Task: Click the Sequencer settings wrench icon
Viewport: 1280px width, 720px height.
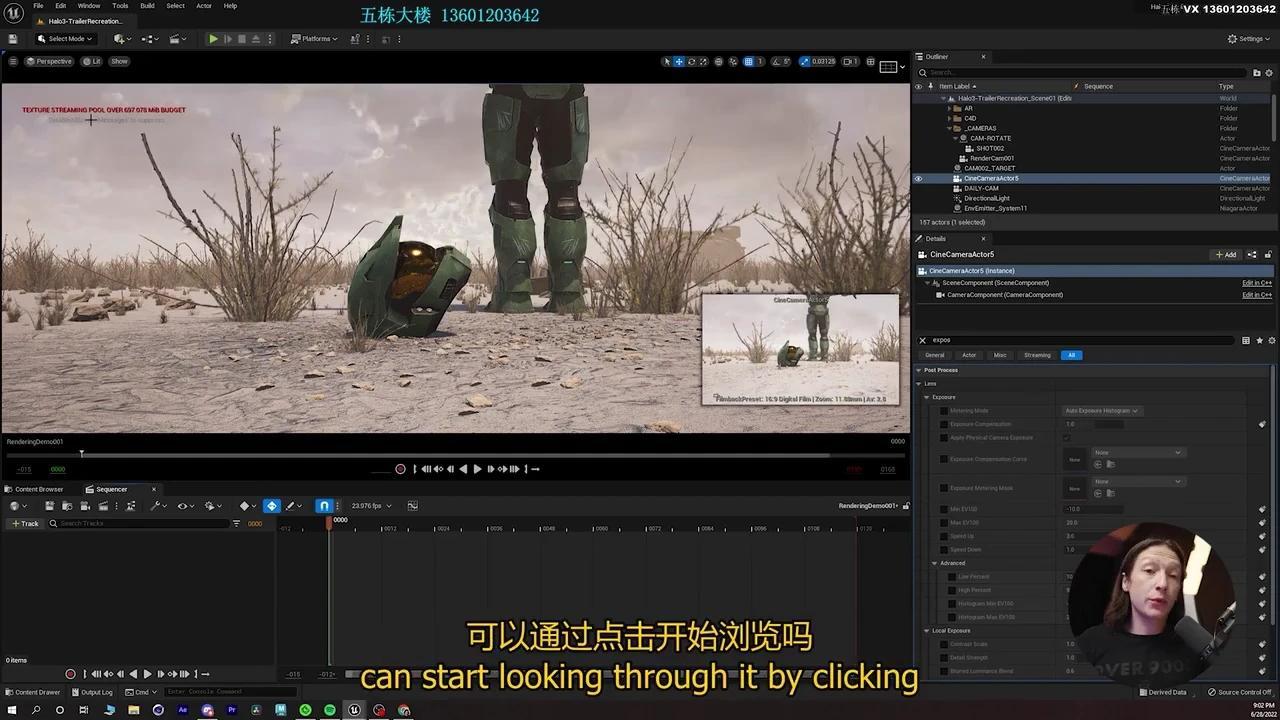Action: click(x=156, y=505)
